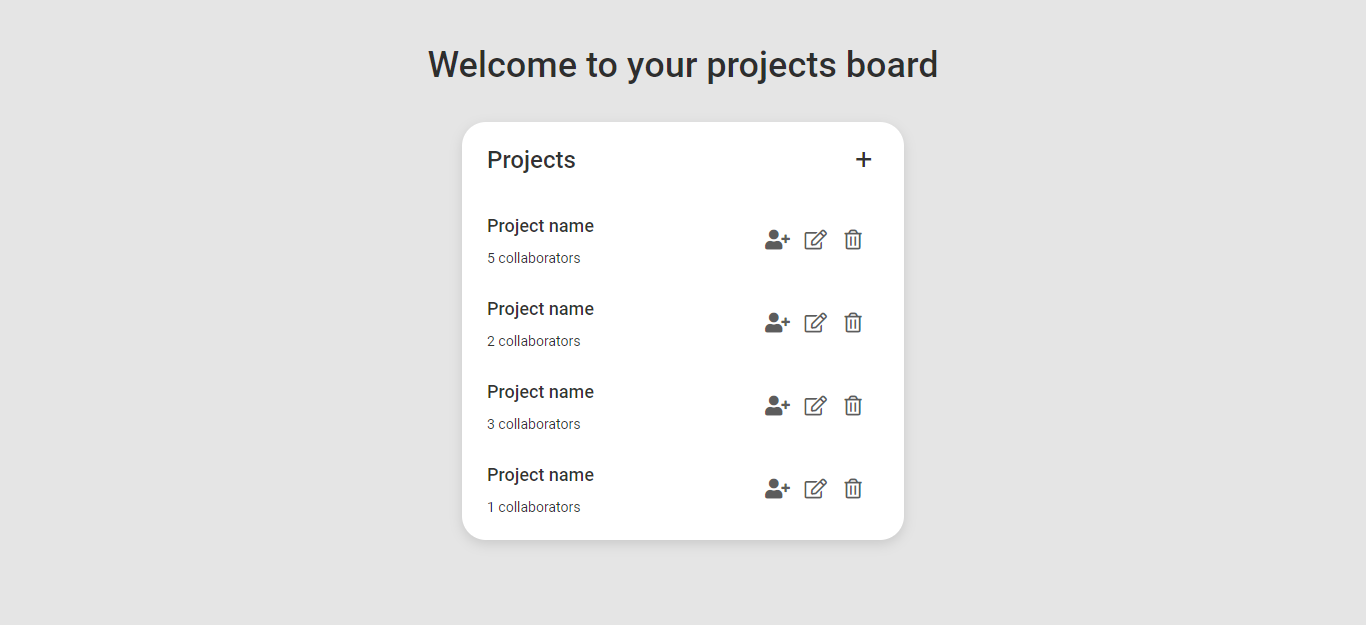Add a collaborator to the second project

[776, 323]
